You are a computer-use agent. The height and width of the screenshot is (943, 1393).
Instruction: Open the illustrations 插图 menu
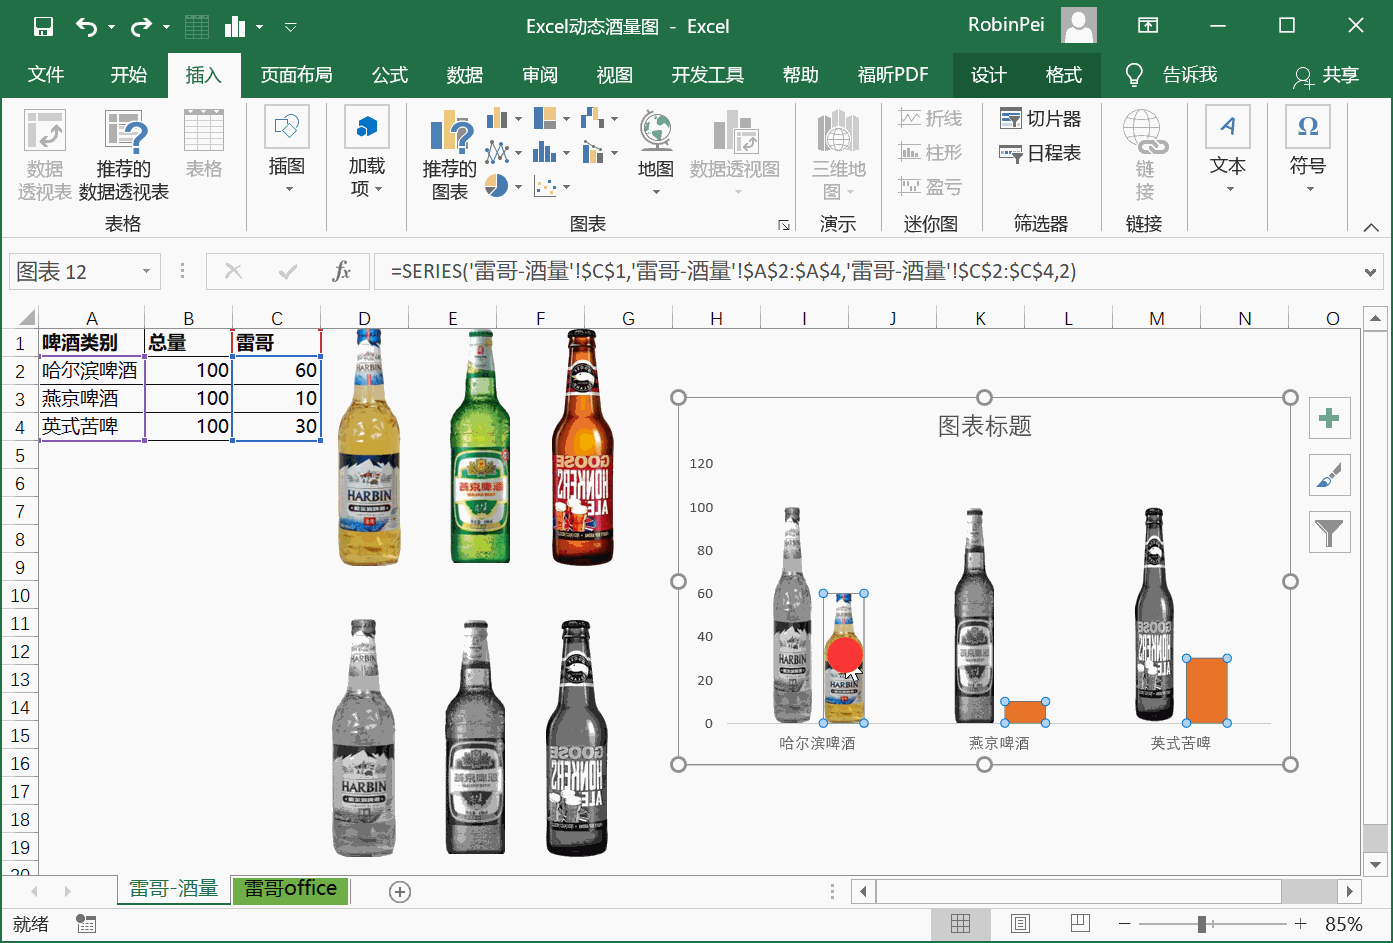click(x=287, y=152)
